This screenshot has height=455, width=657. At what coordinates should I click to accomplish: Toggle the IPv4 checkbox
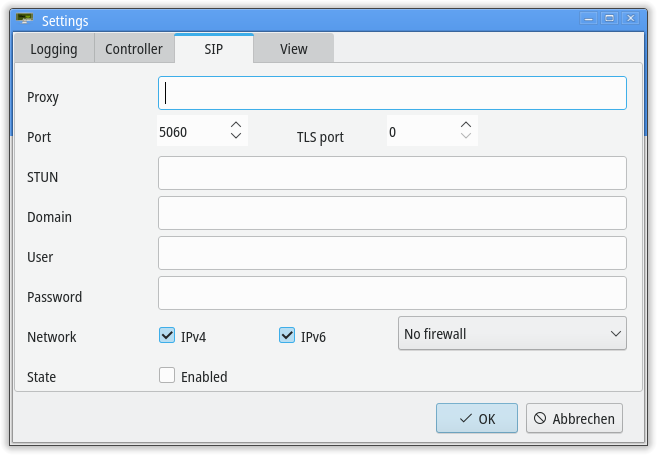pyautogui.click(x=167, y=335)
